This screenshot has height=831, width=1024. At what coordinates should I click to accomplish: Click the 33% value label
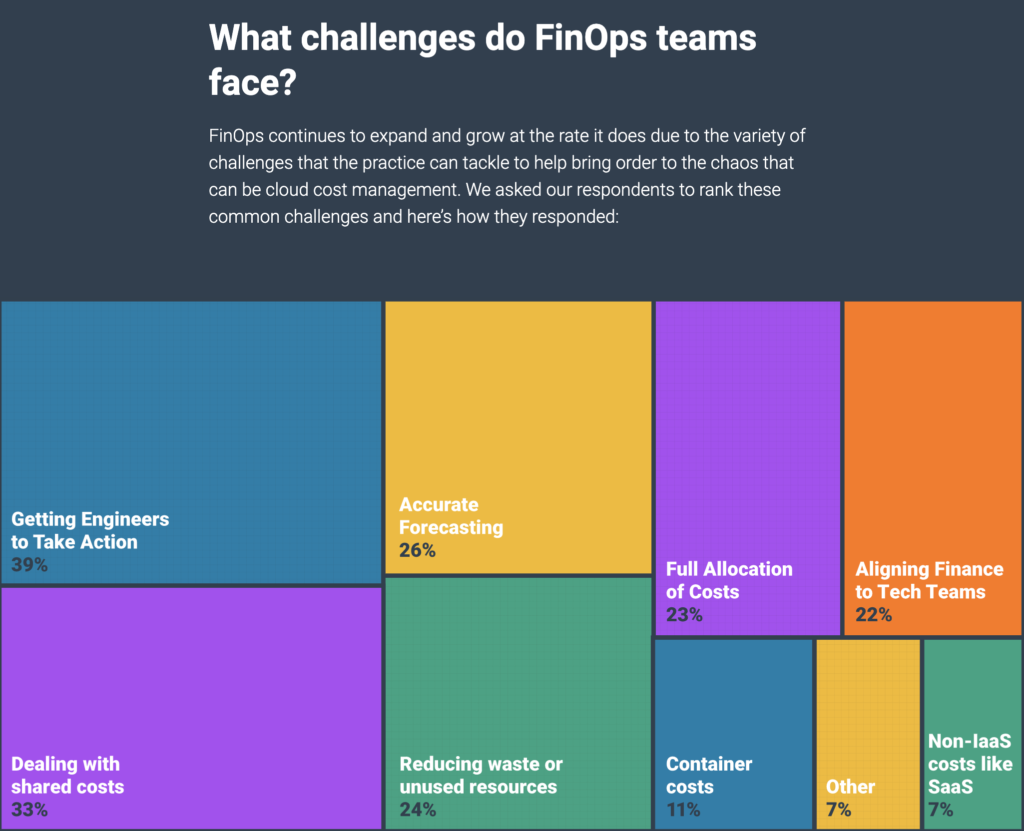pos(29,810)
